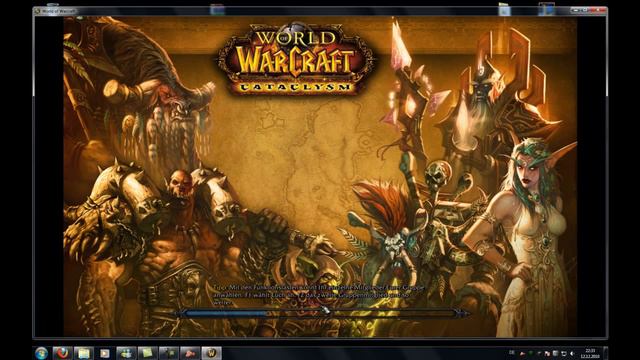Click the World of Warcraft Cataclysm logo
This screenshot has width=640, height=360.
click(295, 59)
